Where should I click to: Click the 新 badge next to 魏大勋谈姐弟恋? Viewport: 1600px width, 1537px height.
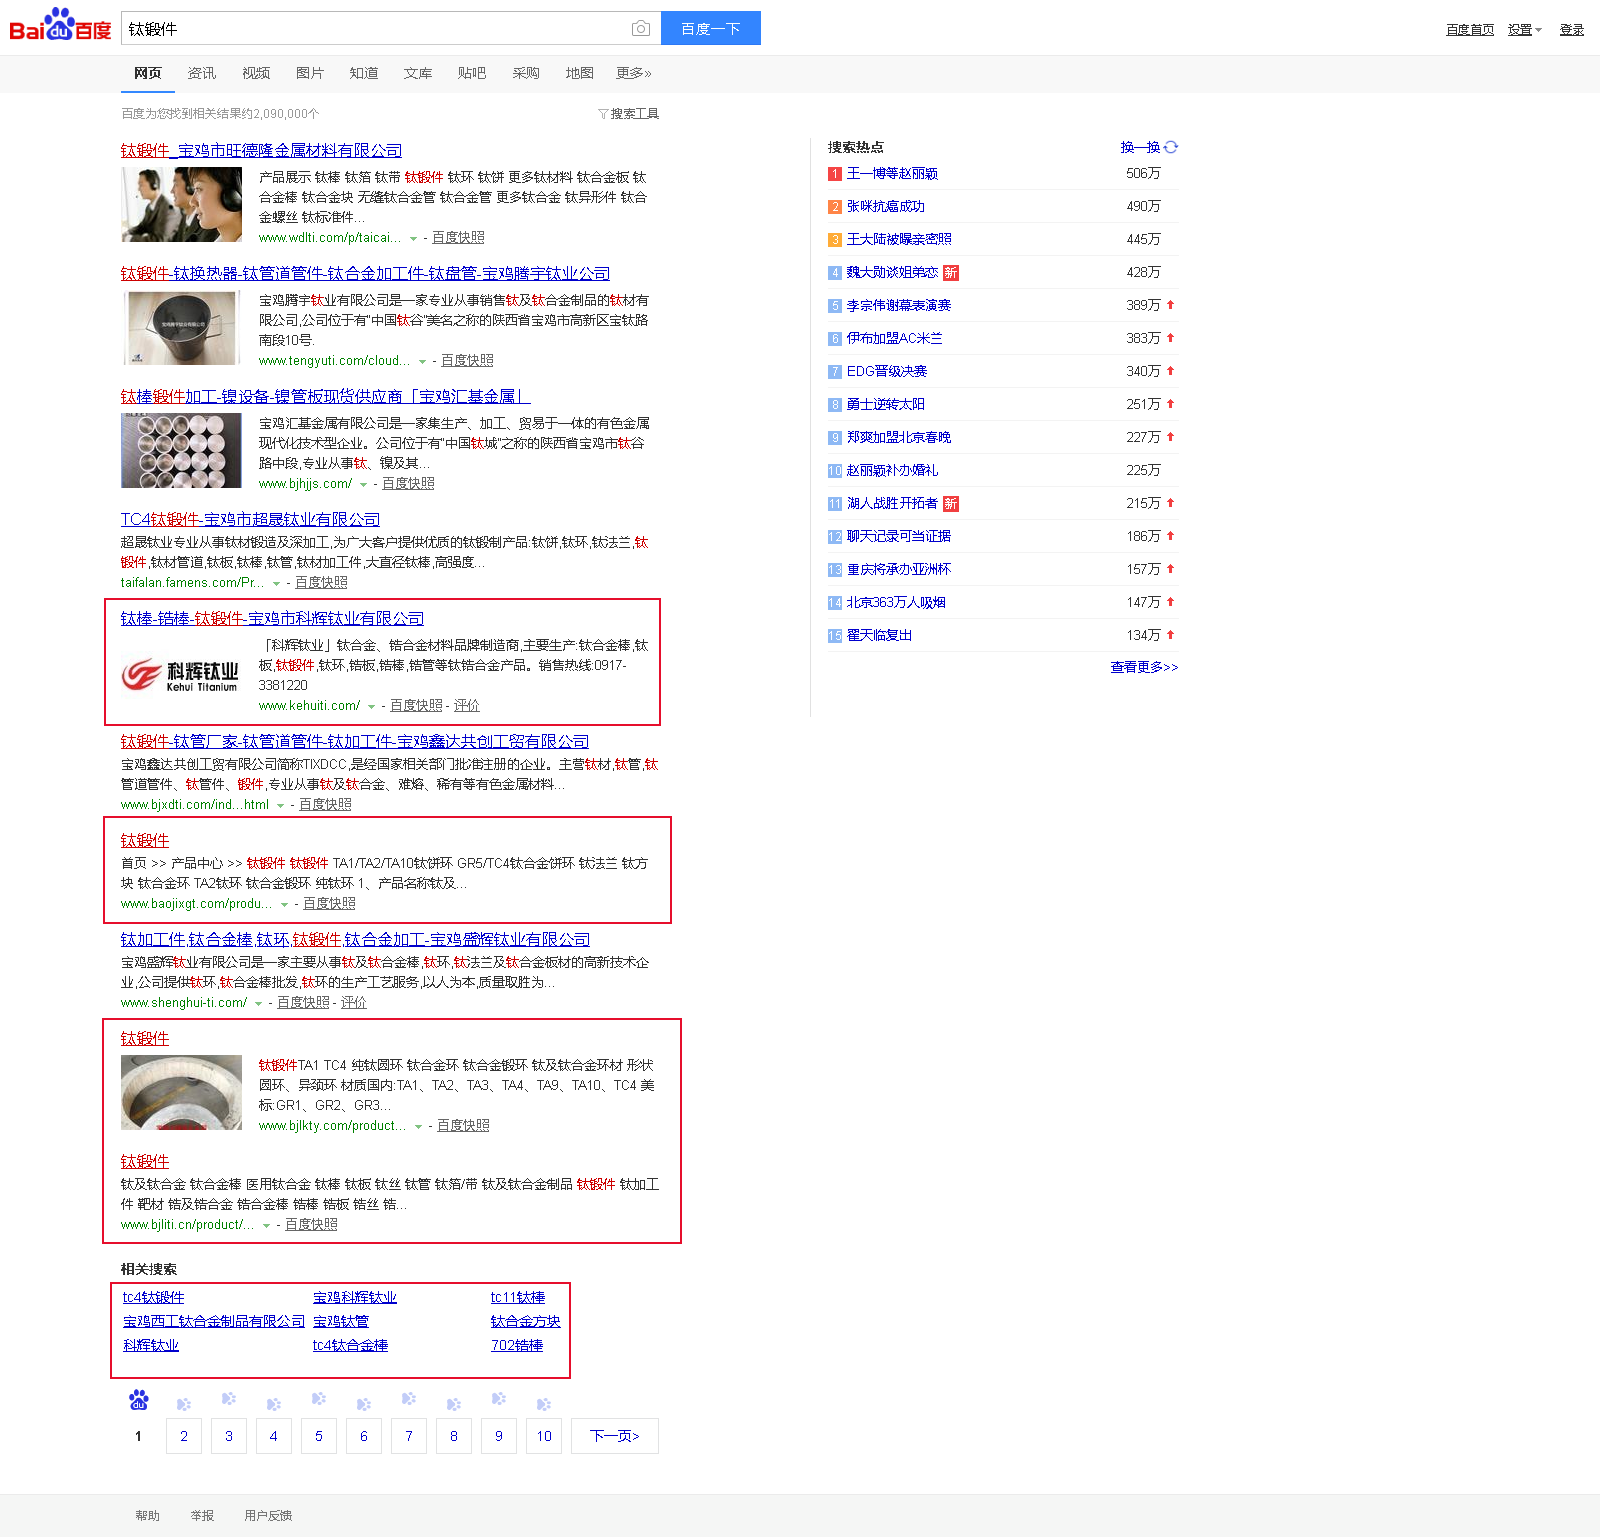[951, 273]
